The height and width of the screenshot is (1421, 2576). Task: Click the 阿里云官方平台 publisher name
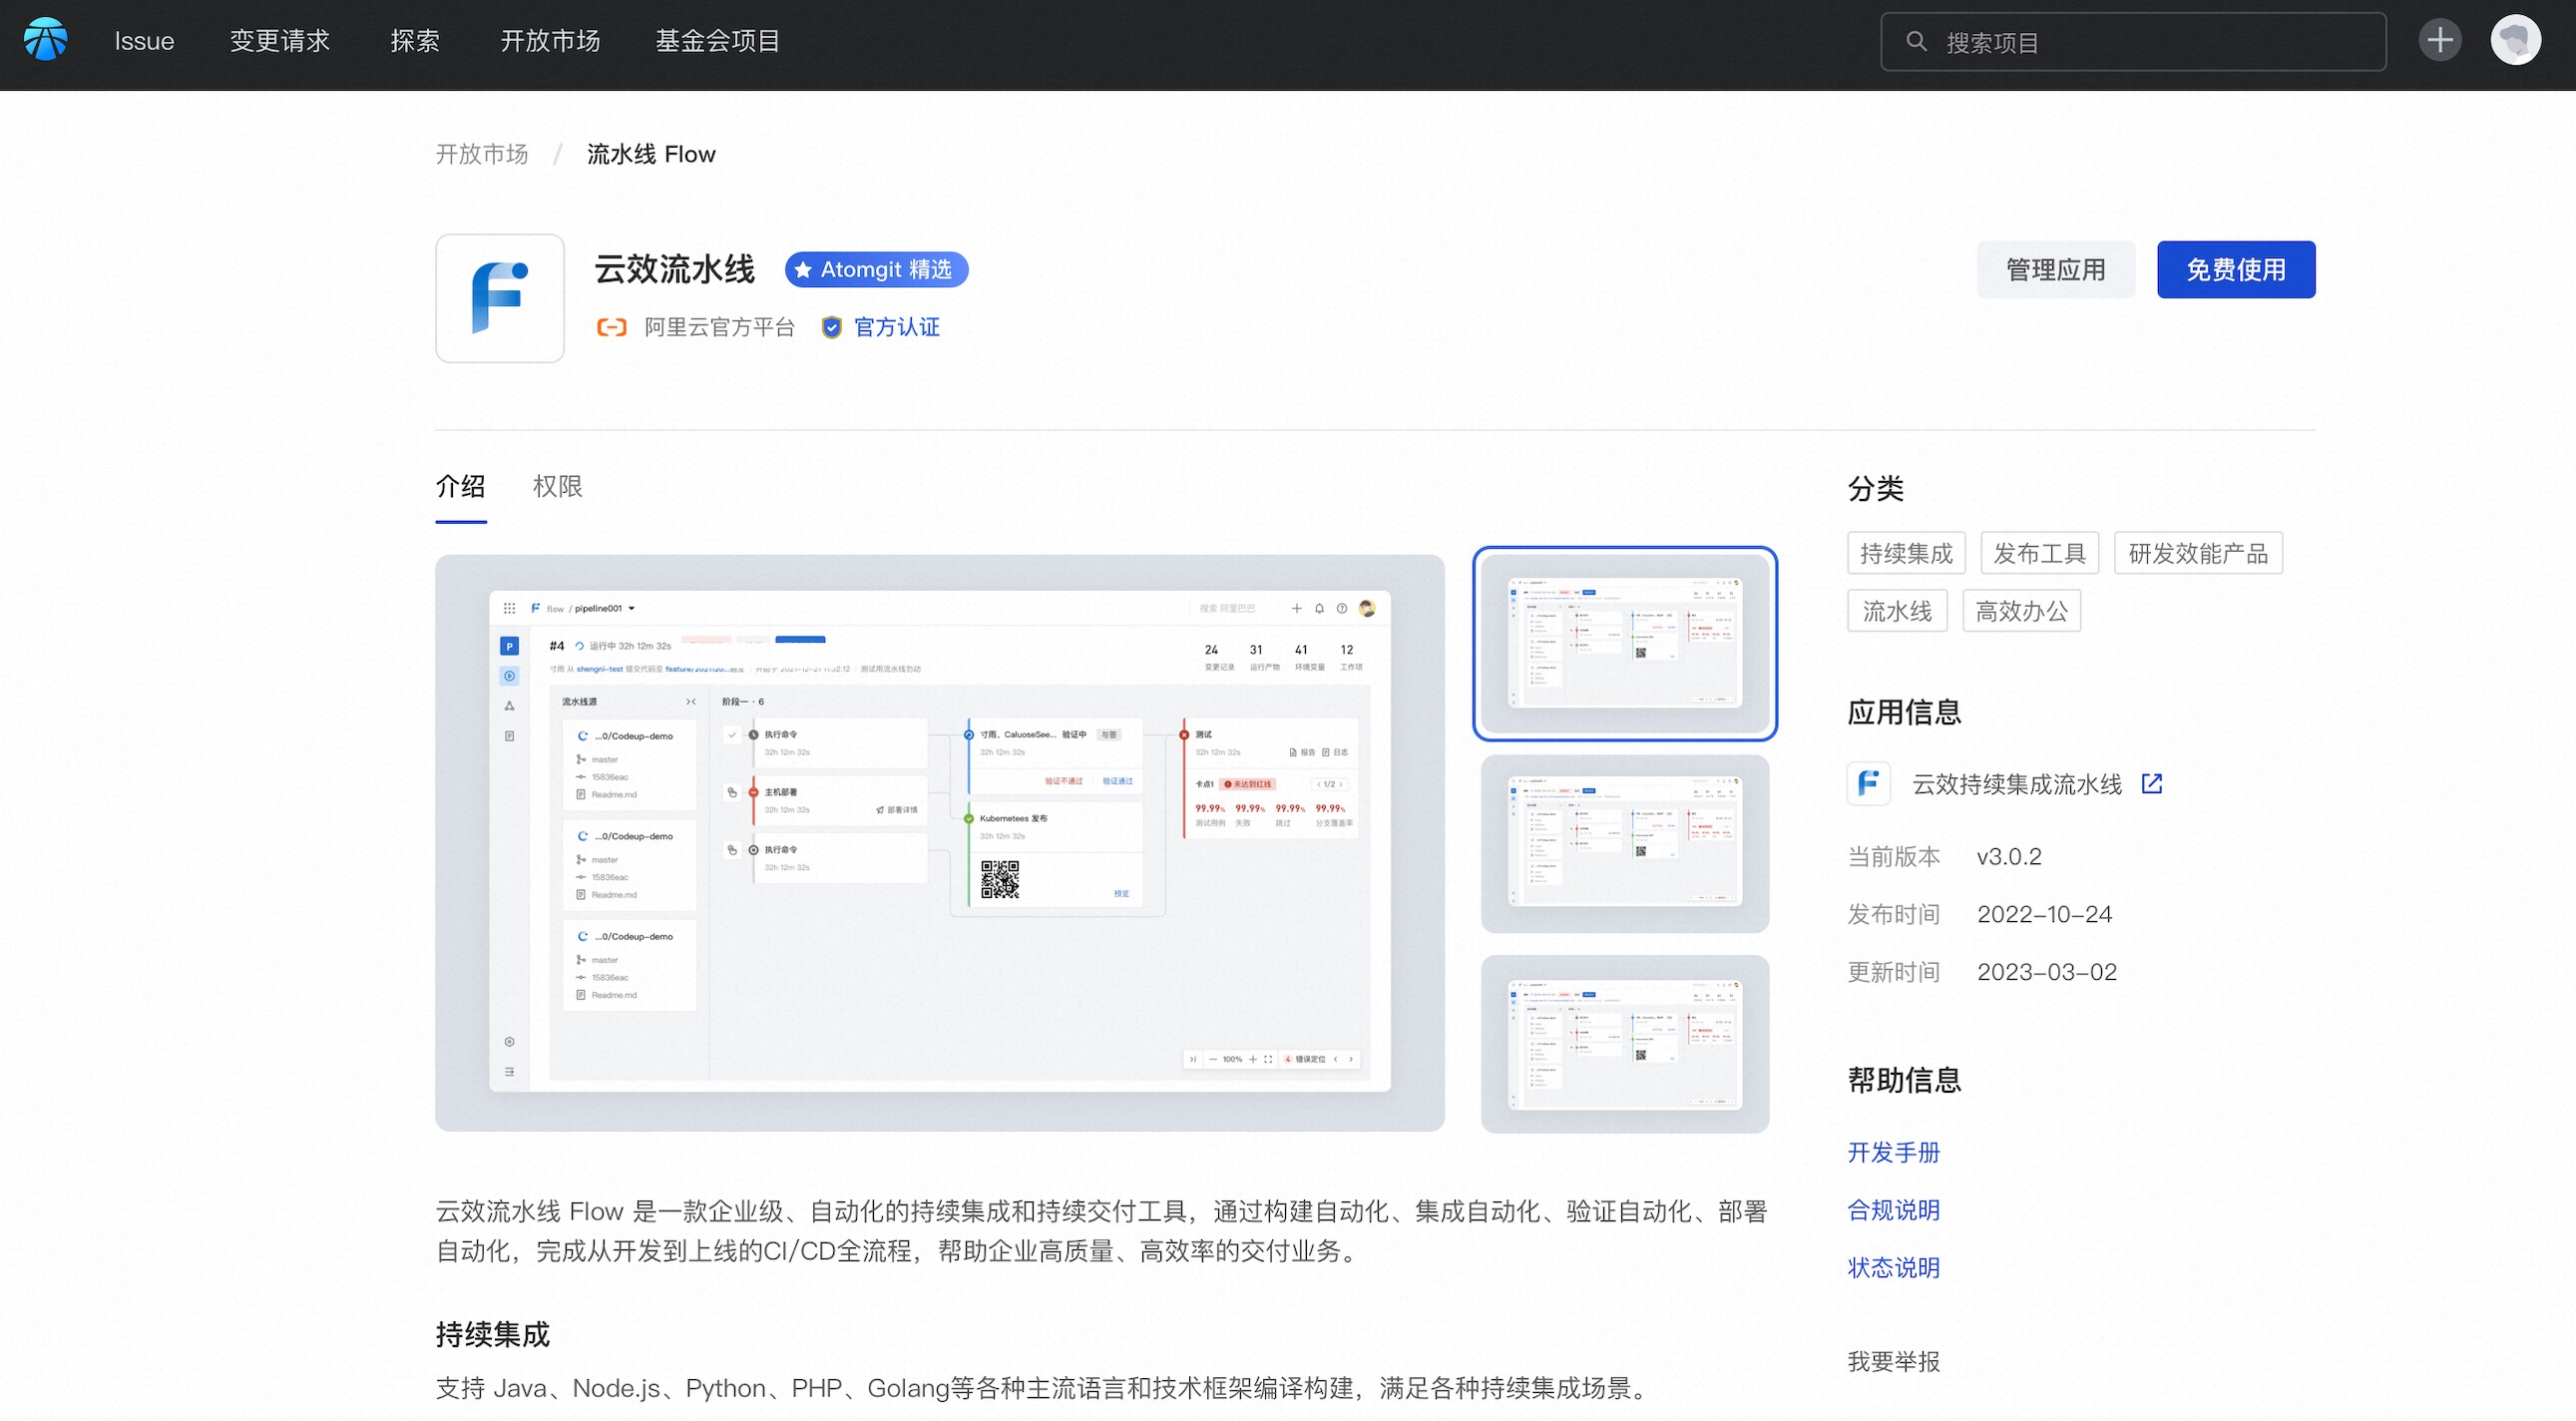click(720, 327)
